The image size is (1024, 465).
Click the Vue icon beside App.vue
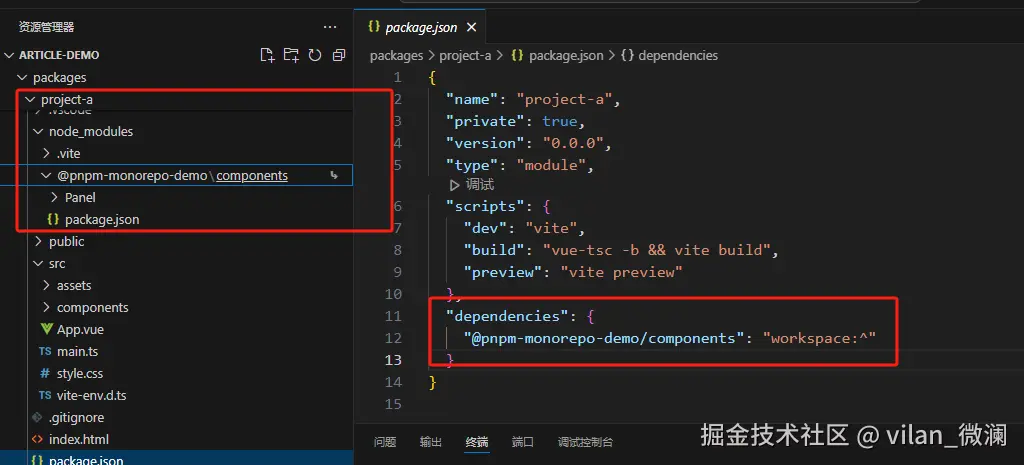(46, 329)
